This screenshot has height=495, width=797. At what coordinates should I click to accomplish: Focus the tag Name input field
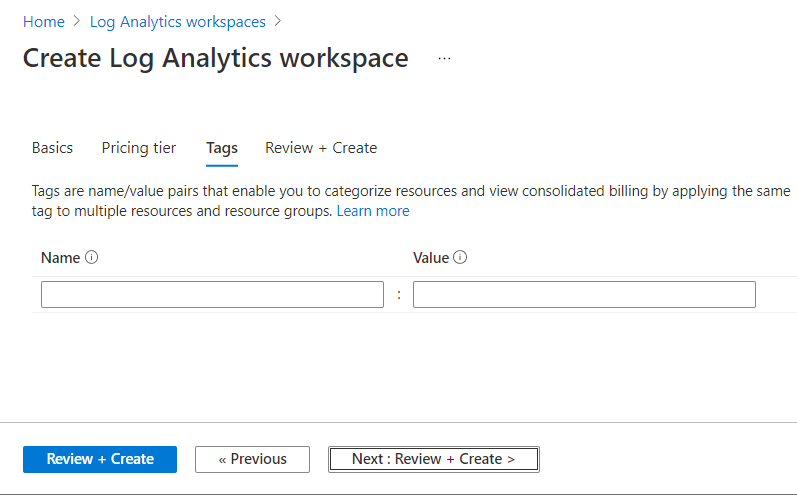tap(212, 294)
